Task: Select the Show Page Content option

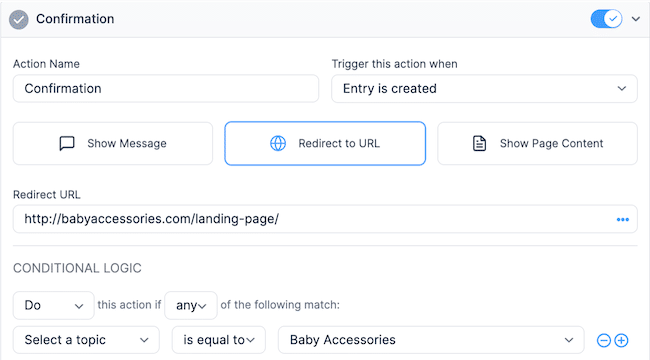Action: [537, 144]
